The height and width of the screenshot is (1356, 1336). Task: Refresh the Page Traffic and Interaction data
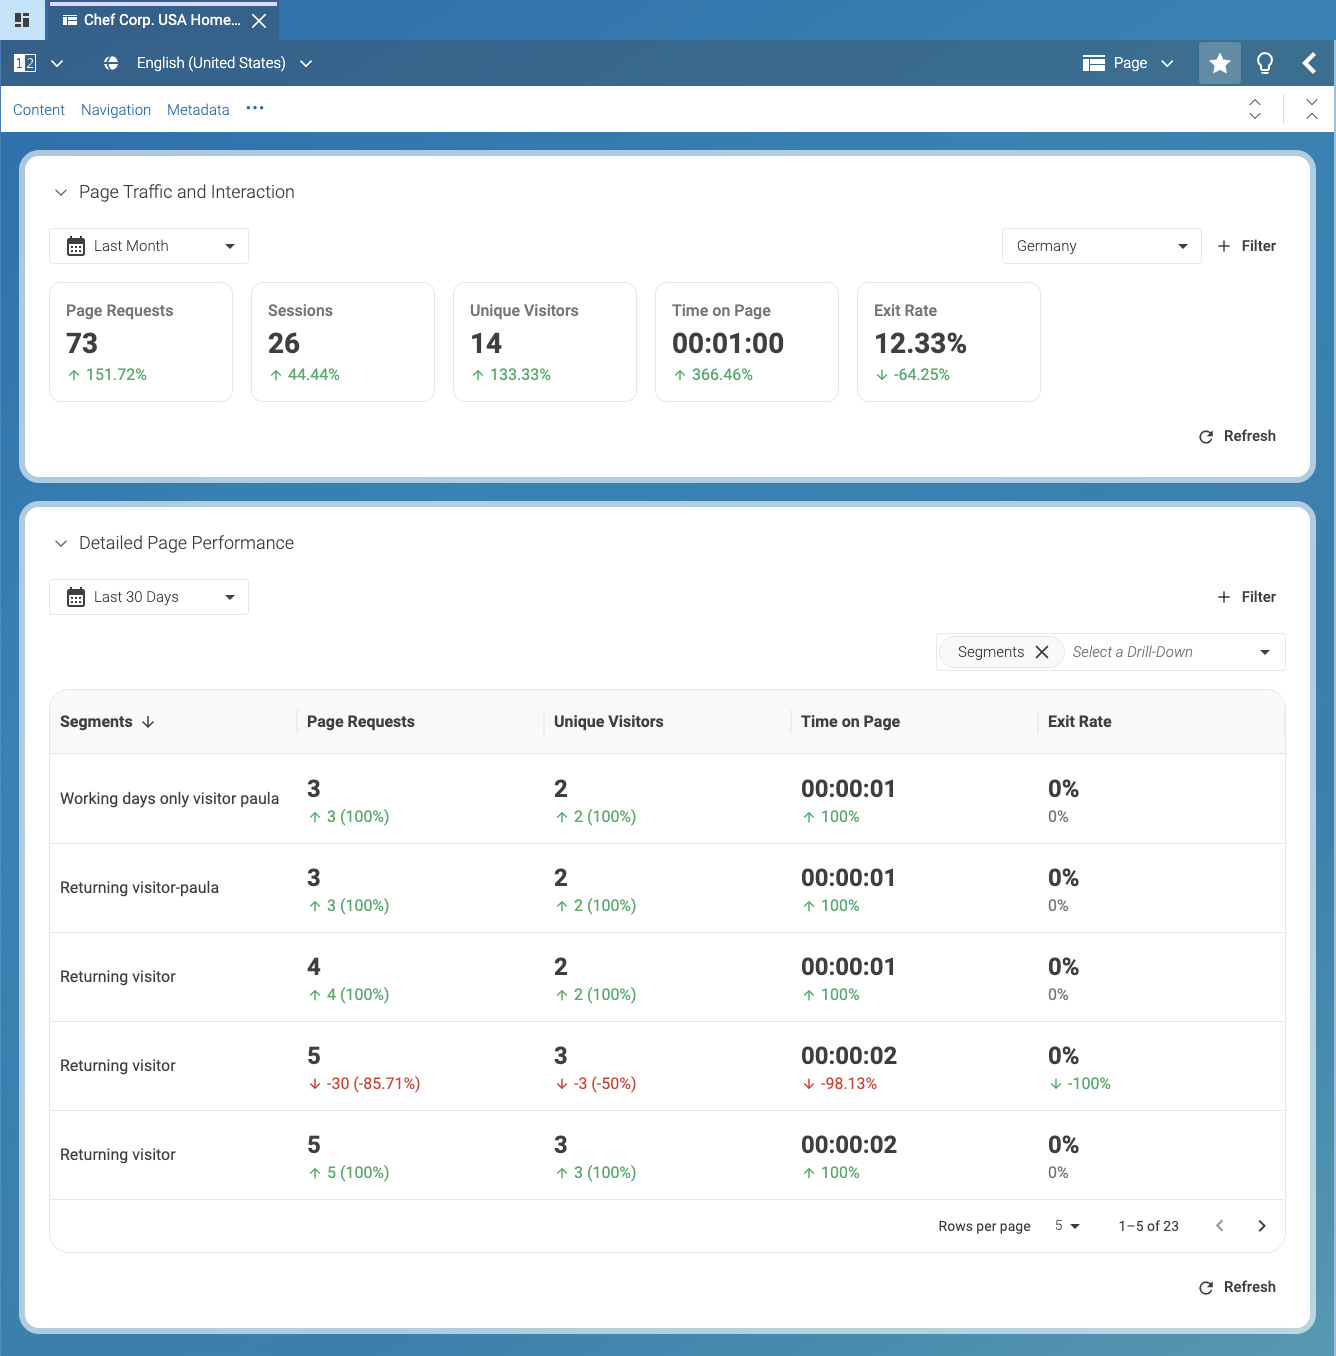tap(1237, 436)
